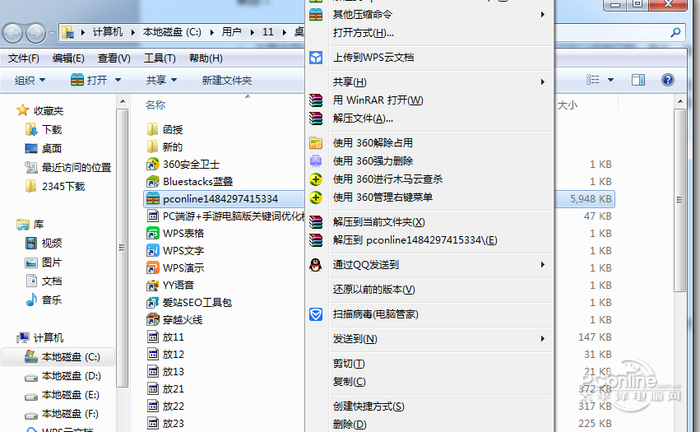Open 2345下载 folder in sidebar

55,186
